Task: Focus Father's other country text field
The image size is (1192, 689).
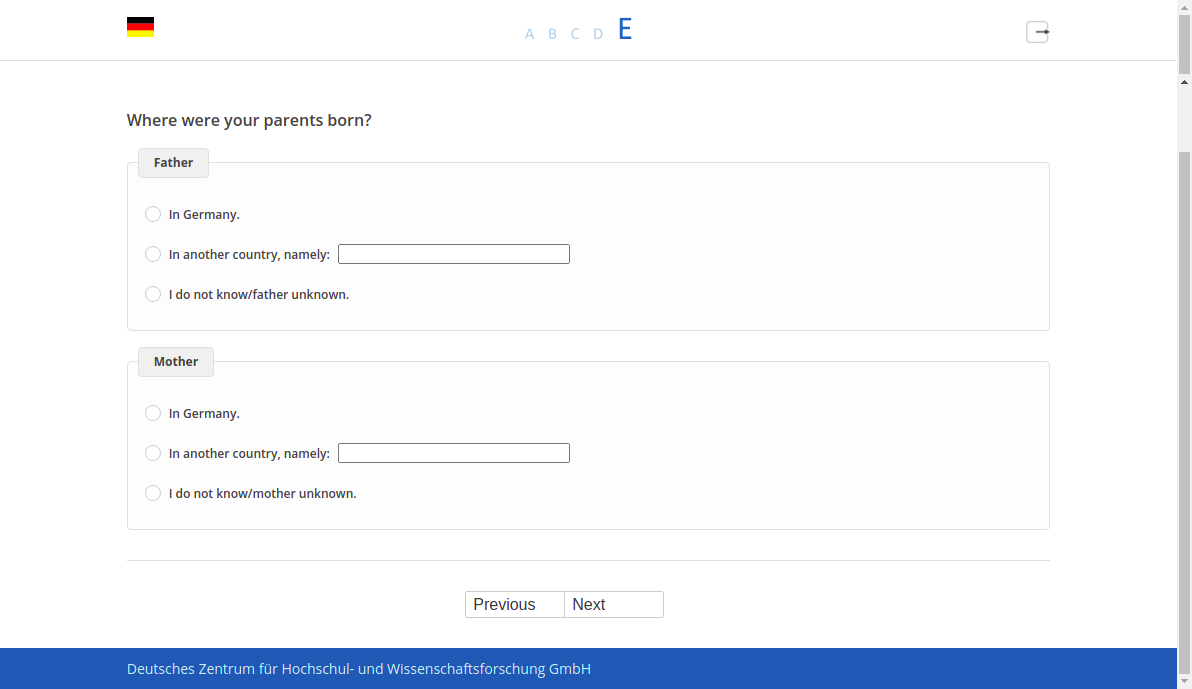Action: pyautogui.click(x=454, y=254)
